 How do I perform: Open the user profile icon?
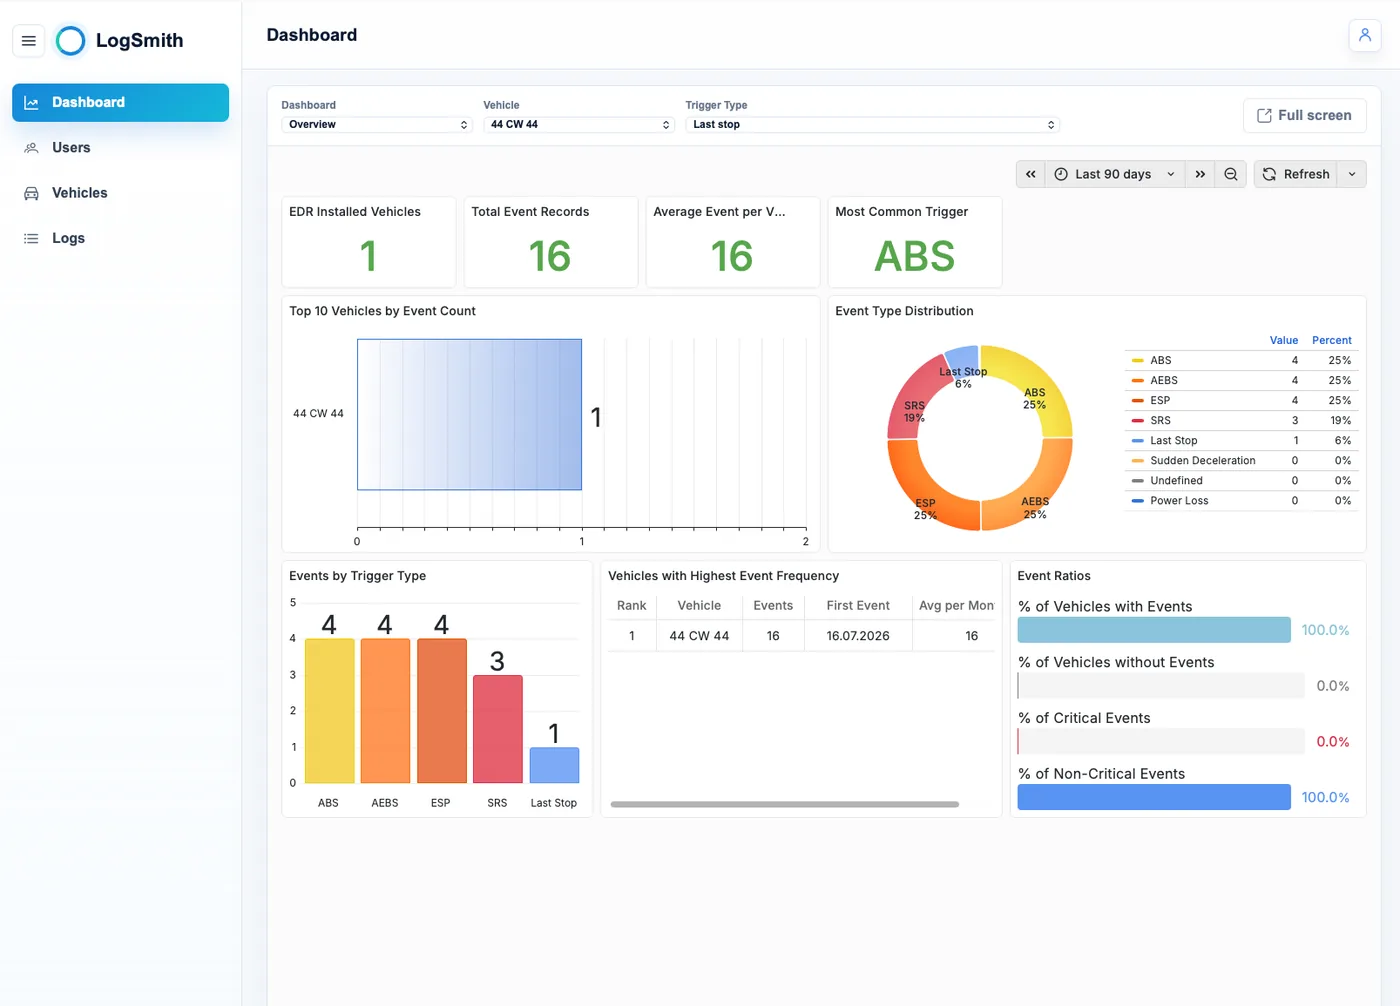pos(1365,35)
